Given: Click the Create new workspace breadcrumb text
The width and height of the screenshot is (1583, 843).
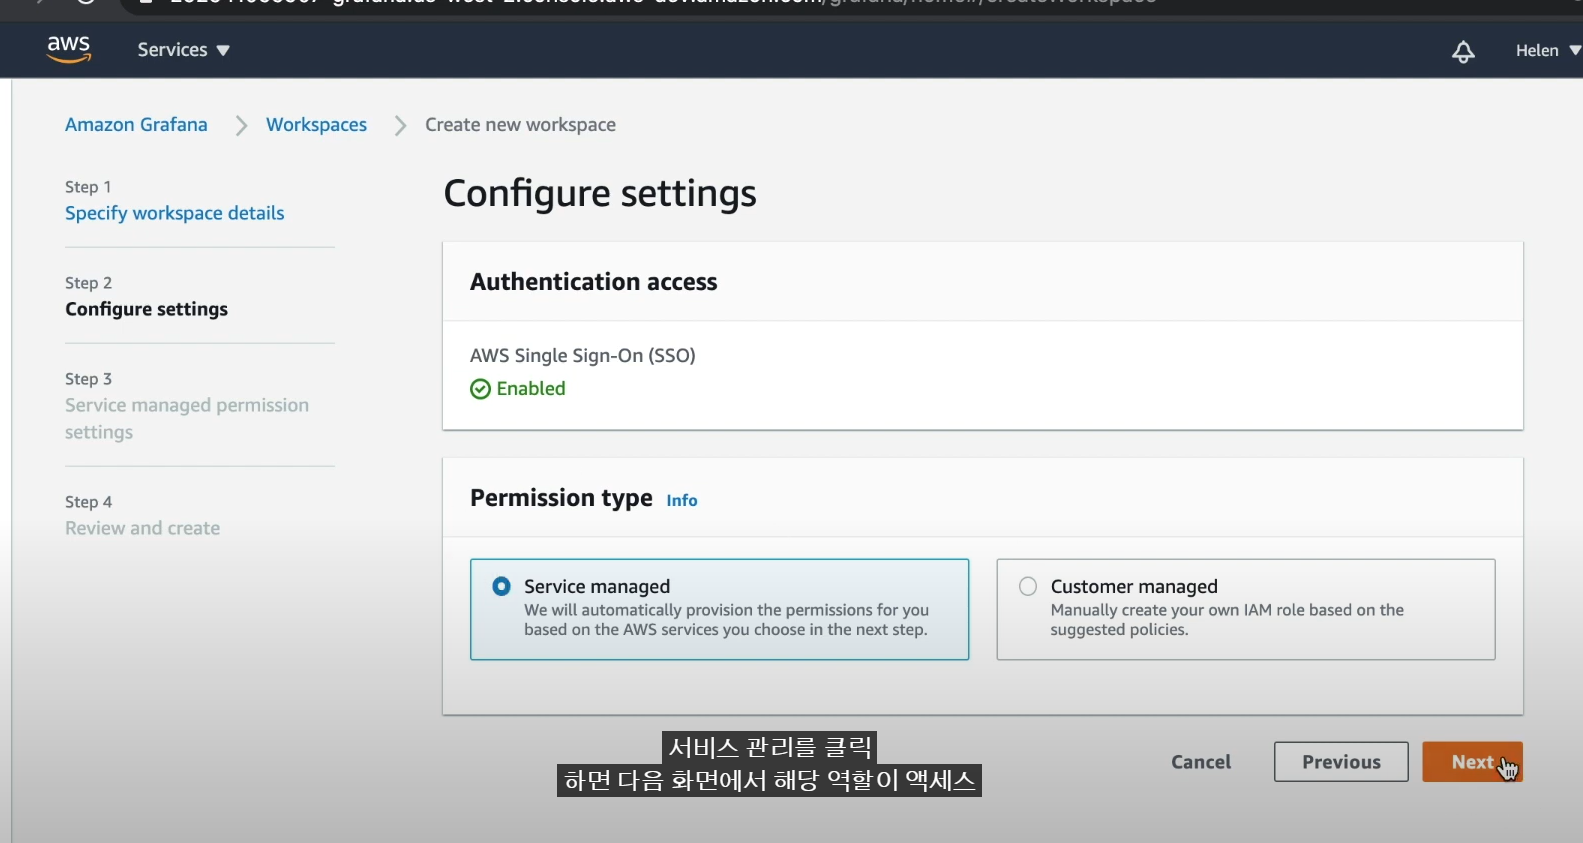Looking at the screenshot, I should (x=520, y=125).
